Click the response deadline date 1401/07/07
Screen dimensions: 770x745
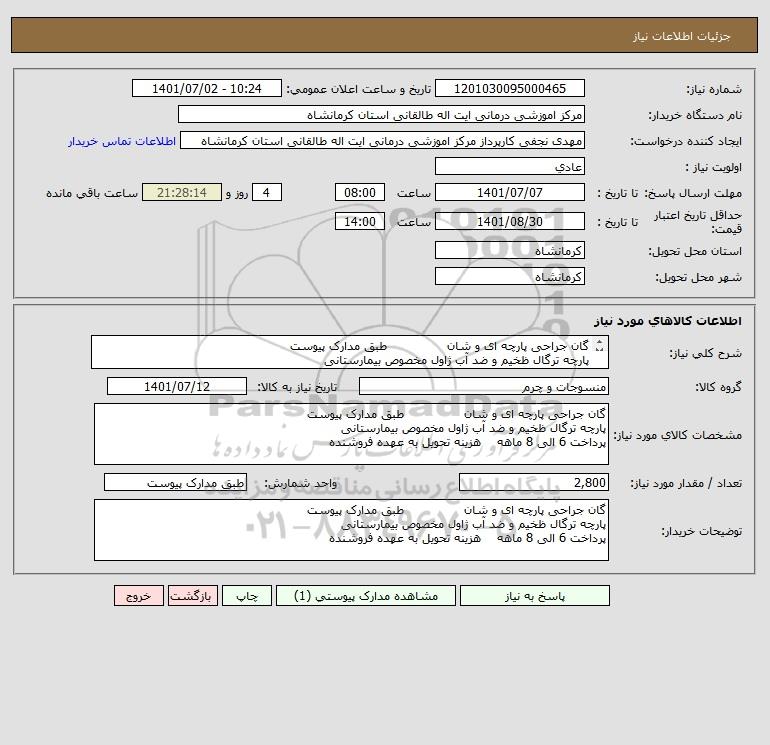pyautogui.click(x=510, y=193)
